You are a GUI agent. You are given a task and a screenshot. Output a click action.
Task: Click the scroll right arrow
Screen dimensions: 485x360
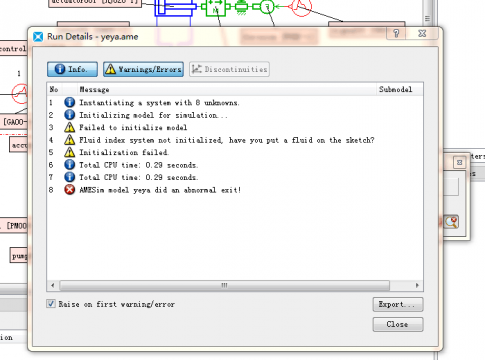pos(417,285)
